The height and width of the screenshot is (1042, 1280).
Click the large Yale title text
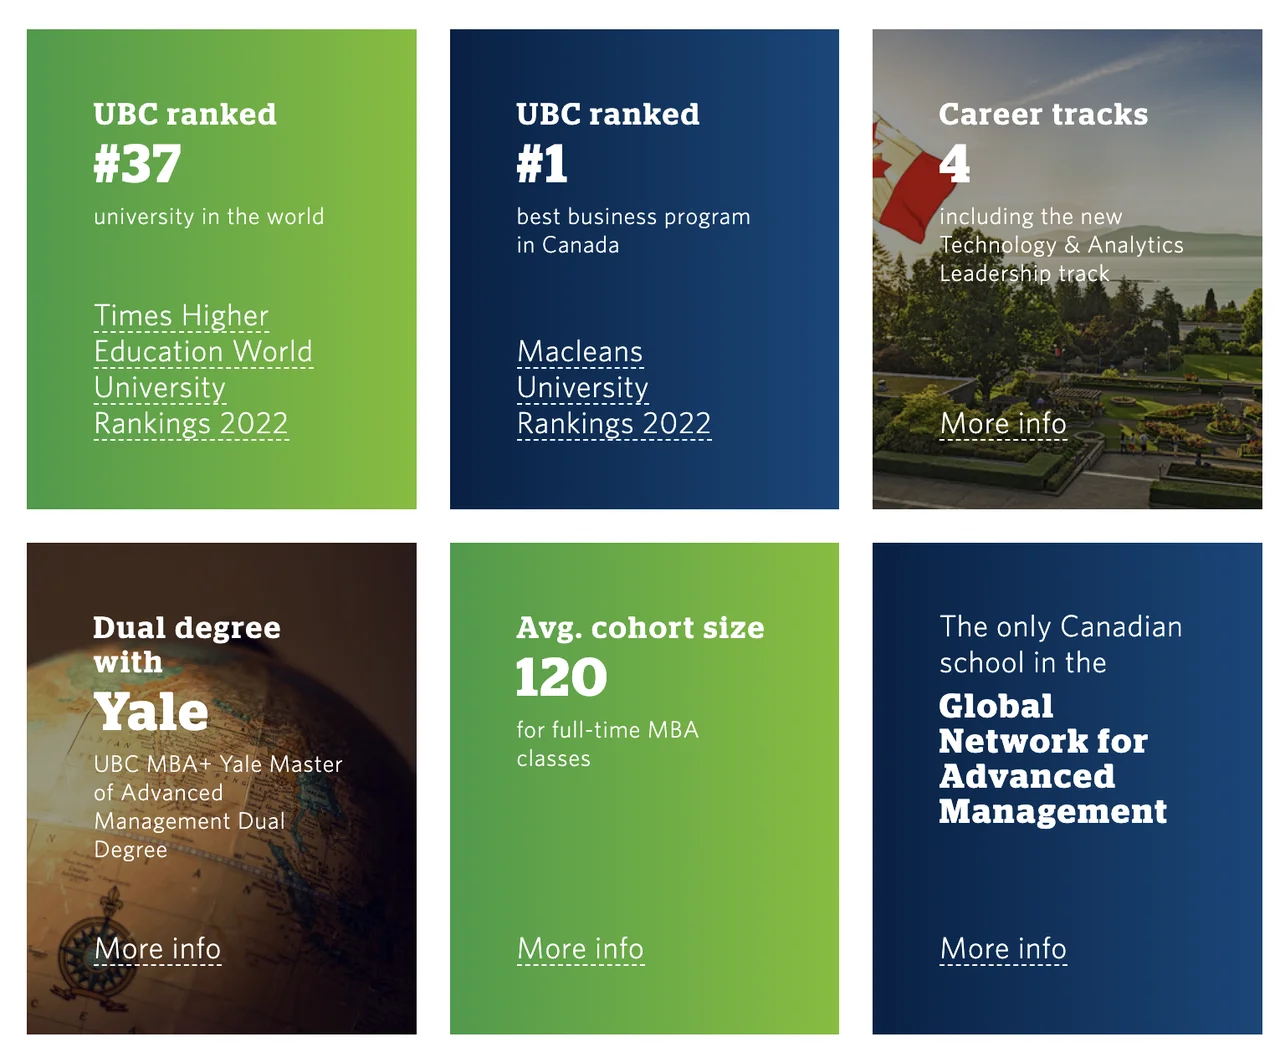pyautogui.click(x=151, y=712)
